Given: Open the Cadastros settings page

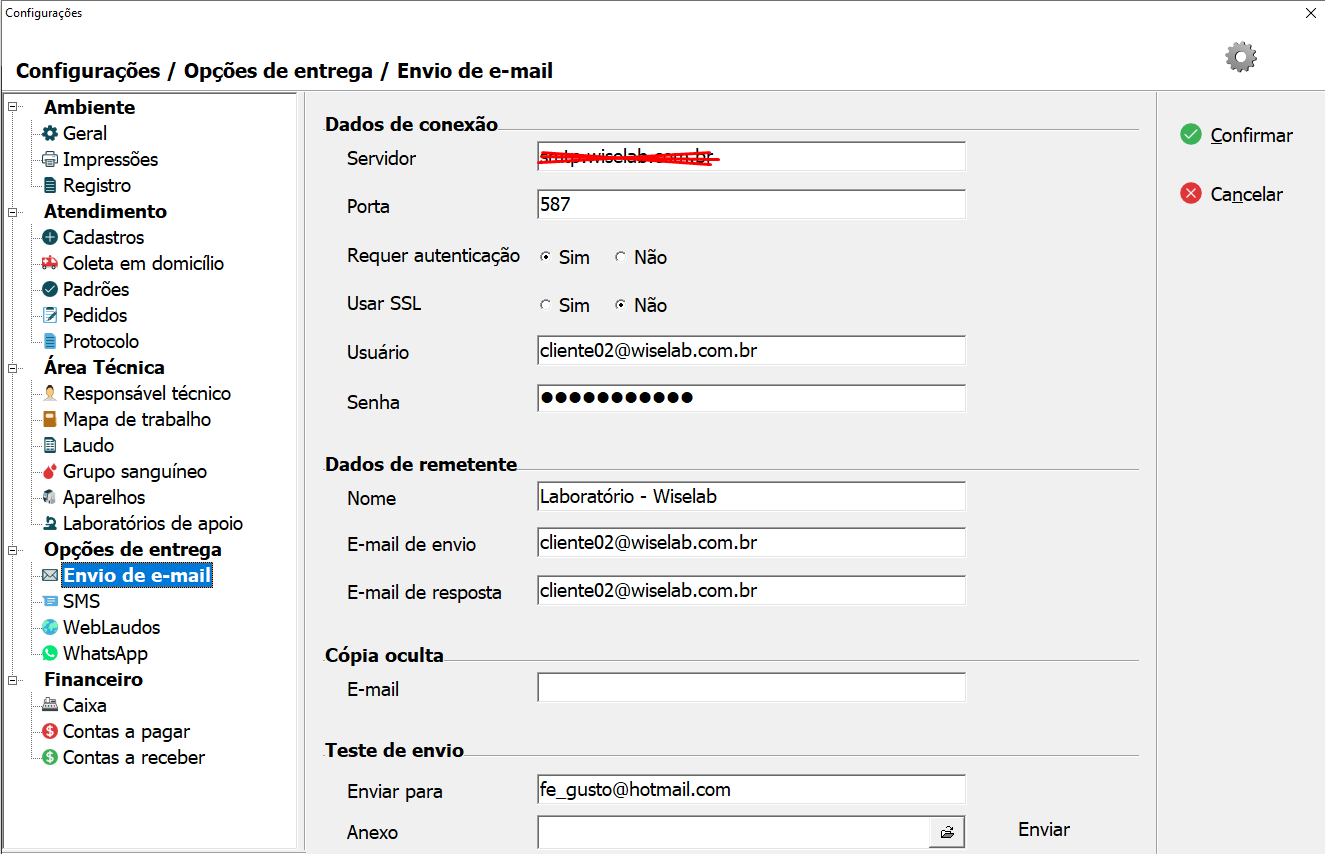Looking at the screenshot, I should (x=104, y=237).
